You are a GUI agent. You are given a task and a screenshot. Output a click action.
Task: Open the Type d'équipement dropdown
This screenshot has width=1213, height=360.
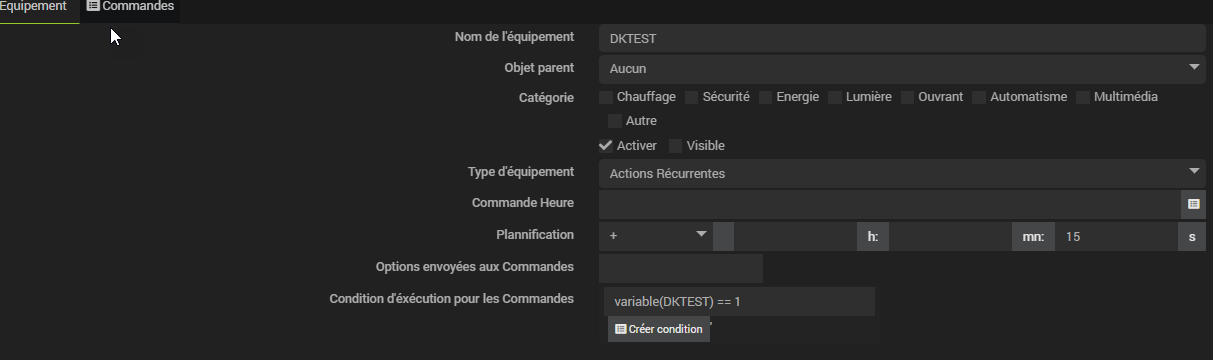click(x=902, y=173)
